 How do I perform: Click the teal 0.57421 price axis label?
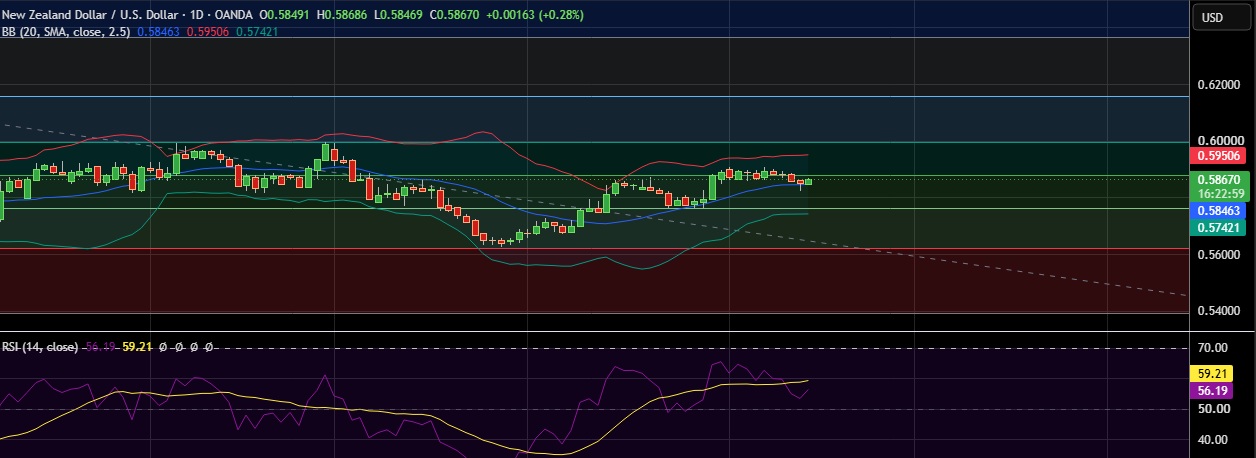tap(1219, 228)
